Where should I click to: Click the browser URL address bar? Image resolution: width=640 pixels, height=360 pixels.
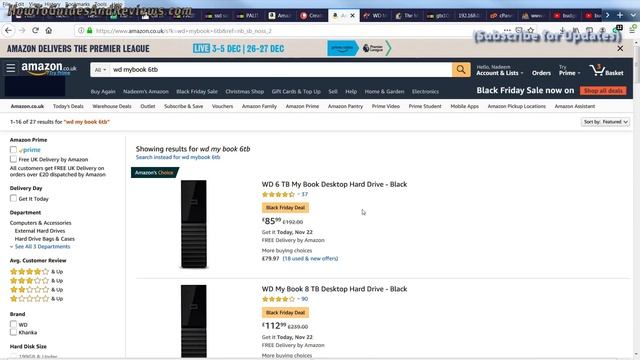point(286,31)
